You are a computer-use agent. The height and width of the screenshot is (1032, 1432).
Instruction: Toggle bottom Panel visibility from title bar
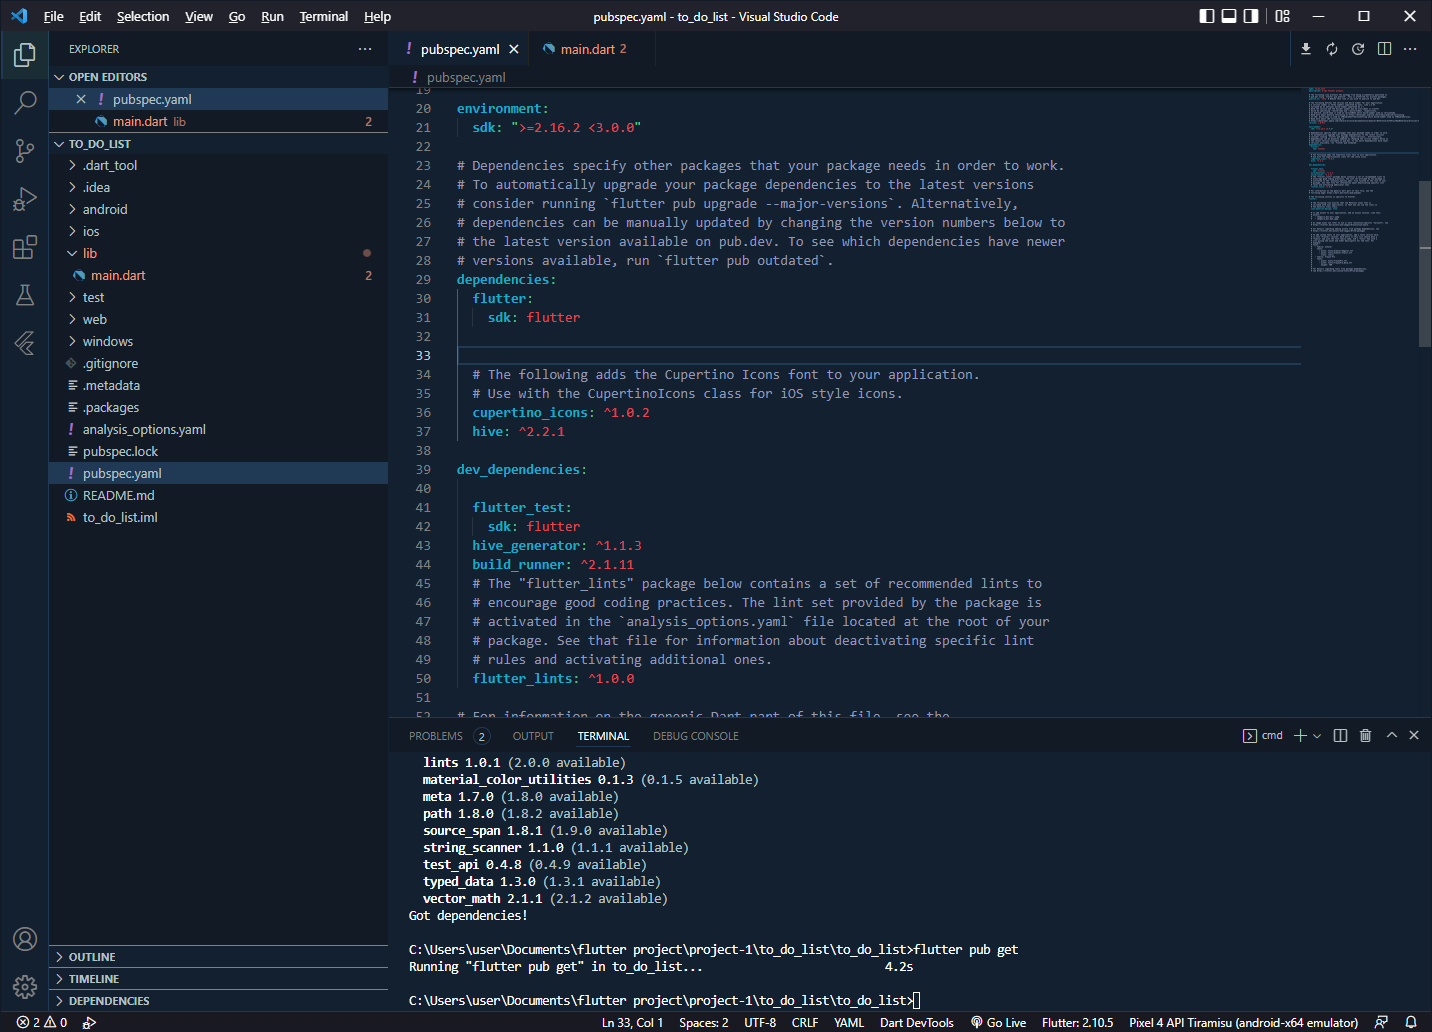(x=1229, y=16)
